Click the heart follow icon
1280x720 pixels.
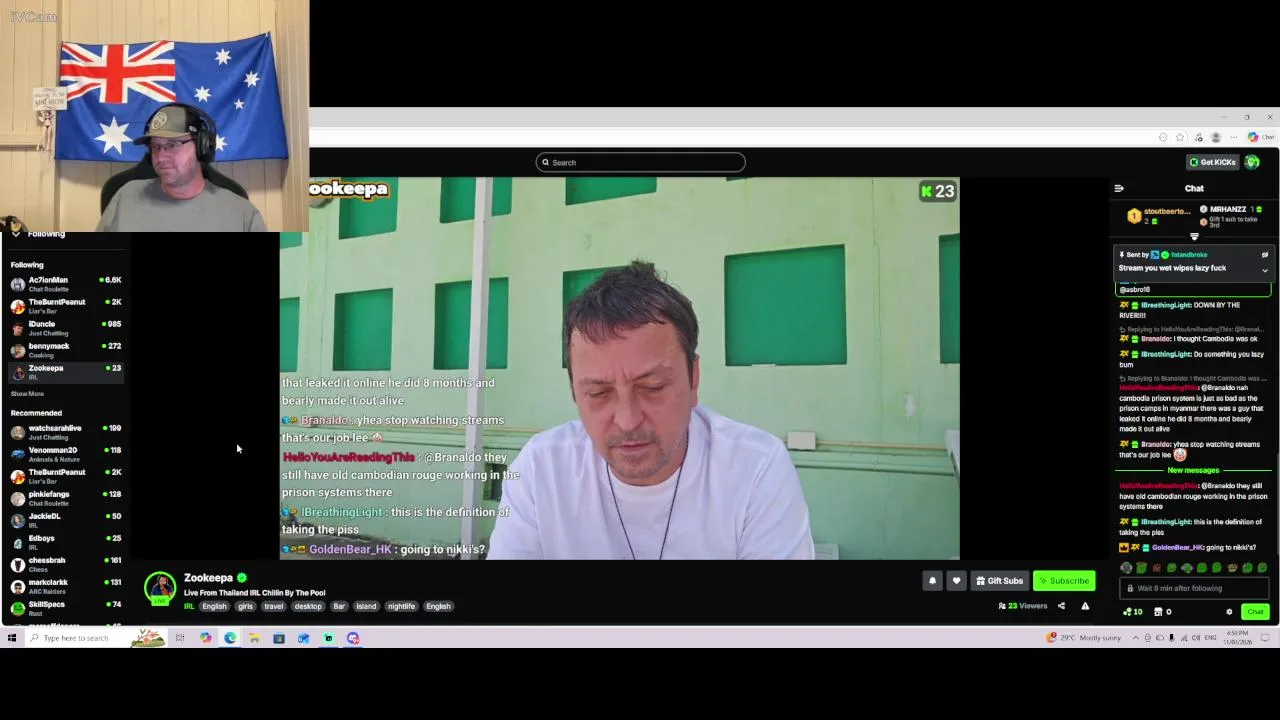[956, 580]
